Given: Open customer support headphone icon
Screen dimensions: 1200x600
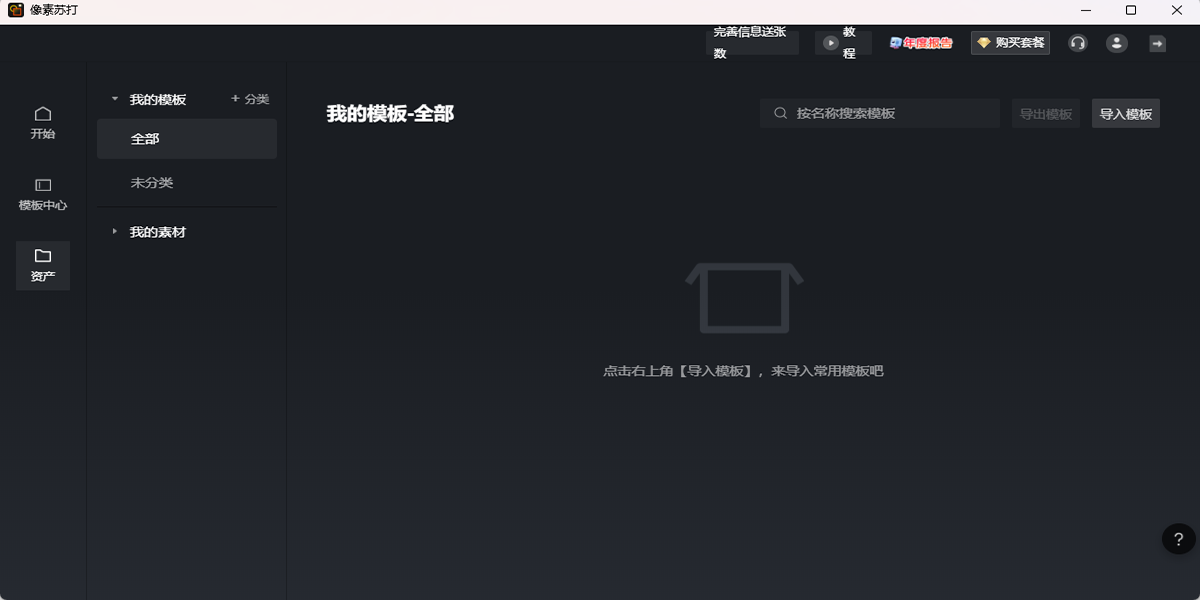Looking at the screenshot, I should 1077,43.
